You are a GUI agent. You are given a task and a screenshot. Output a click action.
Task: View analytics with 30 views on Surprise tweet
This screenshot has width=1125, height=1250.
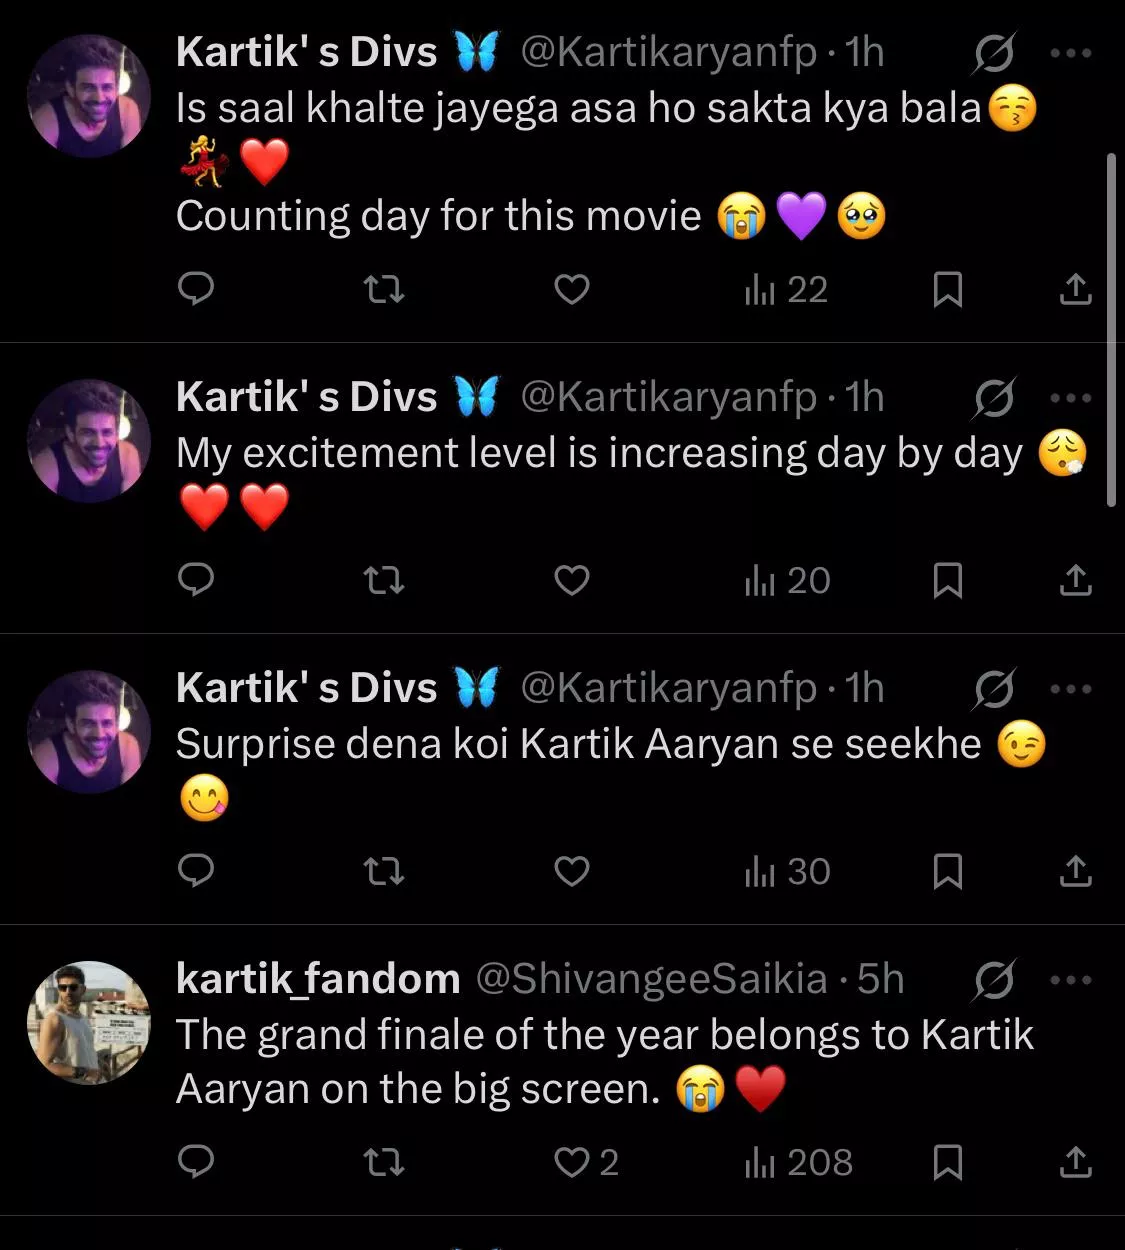(x=787, y=872)
